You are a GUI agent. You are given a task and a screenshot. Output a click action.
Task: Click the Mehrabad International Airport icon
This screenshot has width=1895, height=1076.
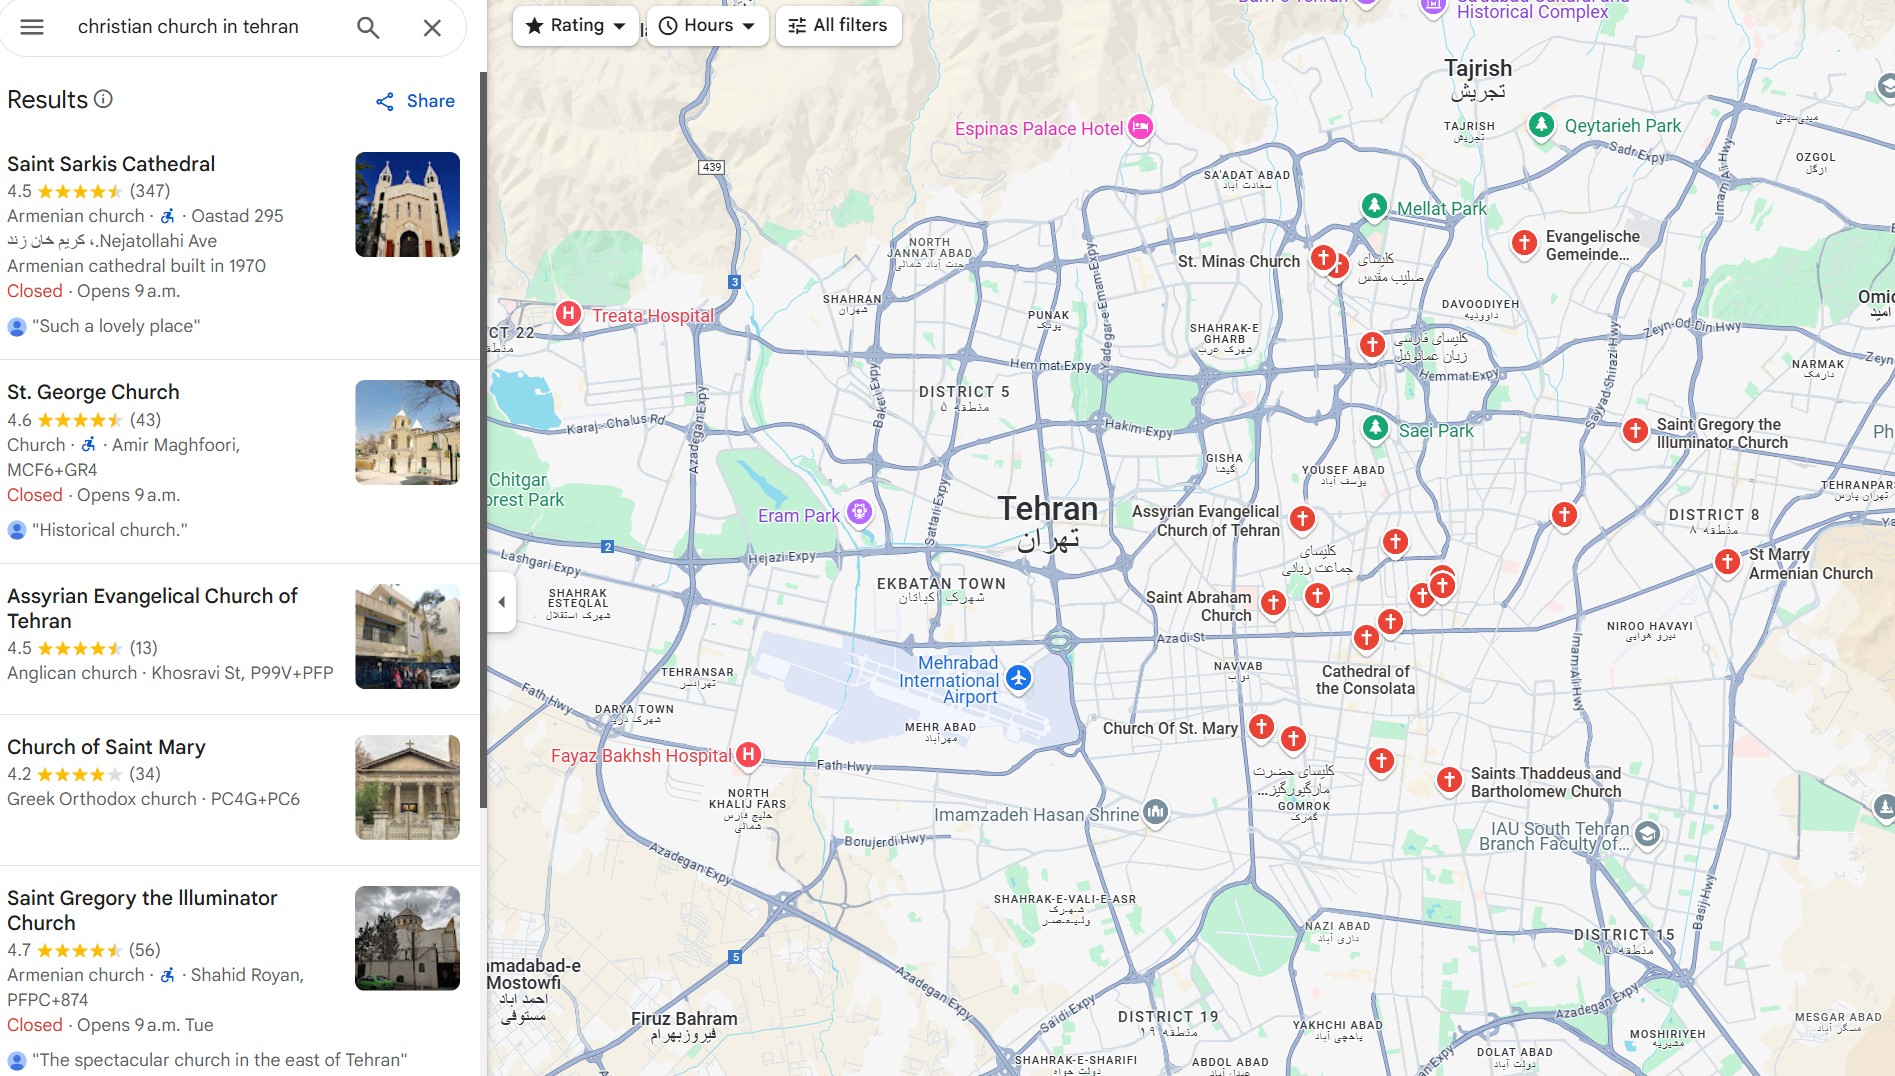point(1018,678)
